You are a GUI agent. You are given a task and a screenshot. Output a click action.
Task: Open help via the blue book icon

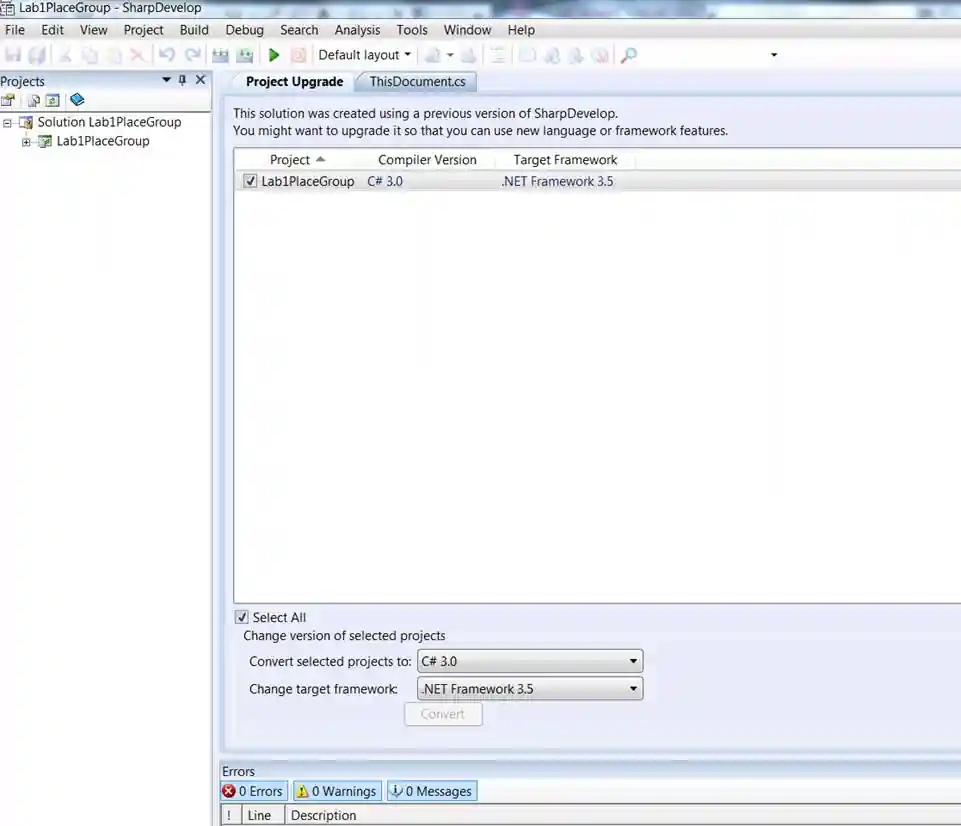coord(76,100)
